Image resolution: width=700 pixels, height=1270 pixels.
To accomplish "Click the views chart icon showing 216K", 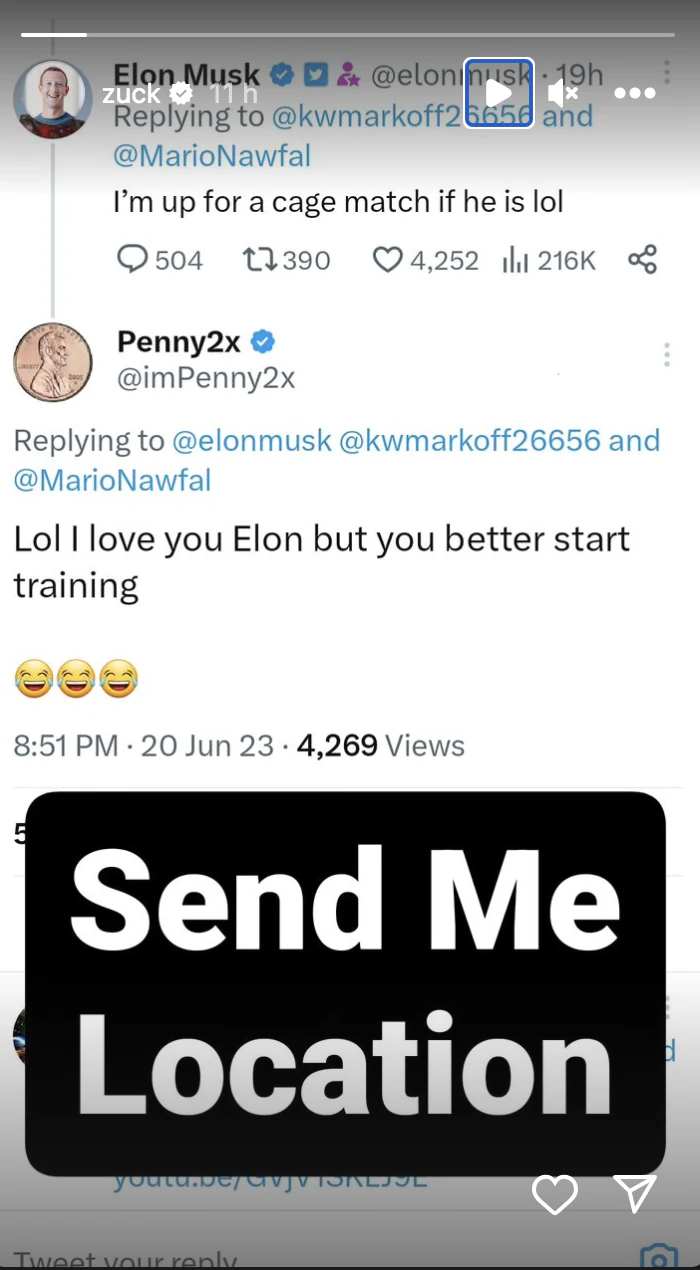I will tap(515, 260).
